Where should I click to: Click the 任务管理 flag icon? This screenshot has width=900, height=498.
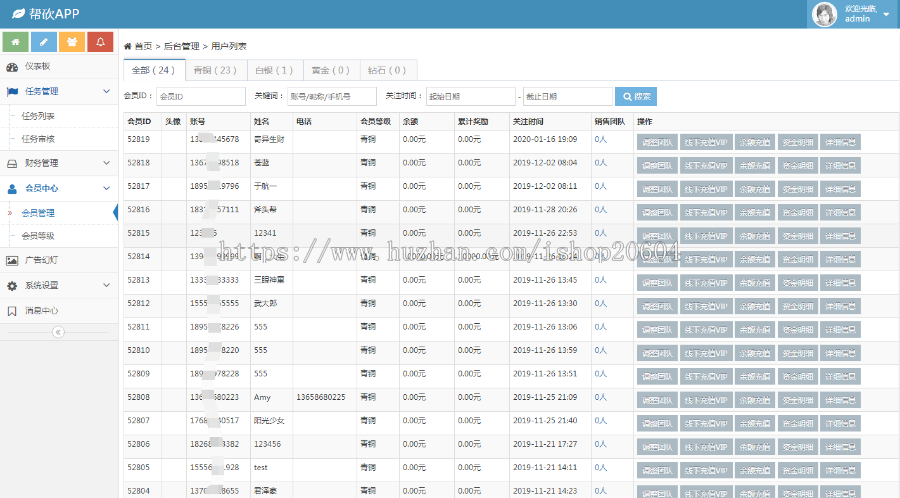click(x=12, y=91)
